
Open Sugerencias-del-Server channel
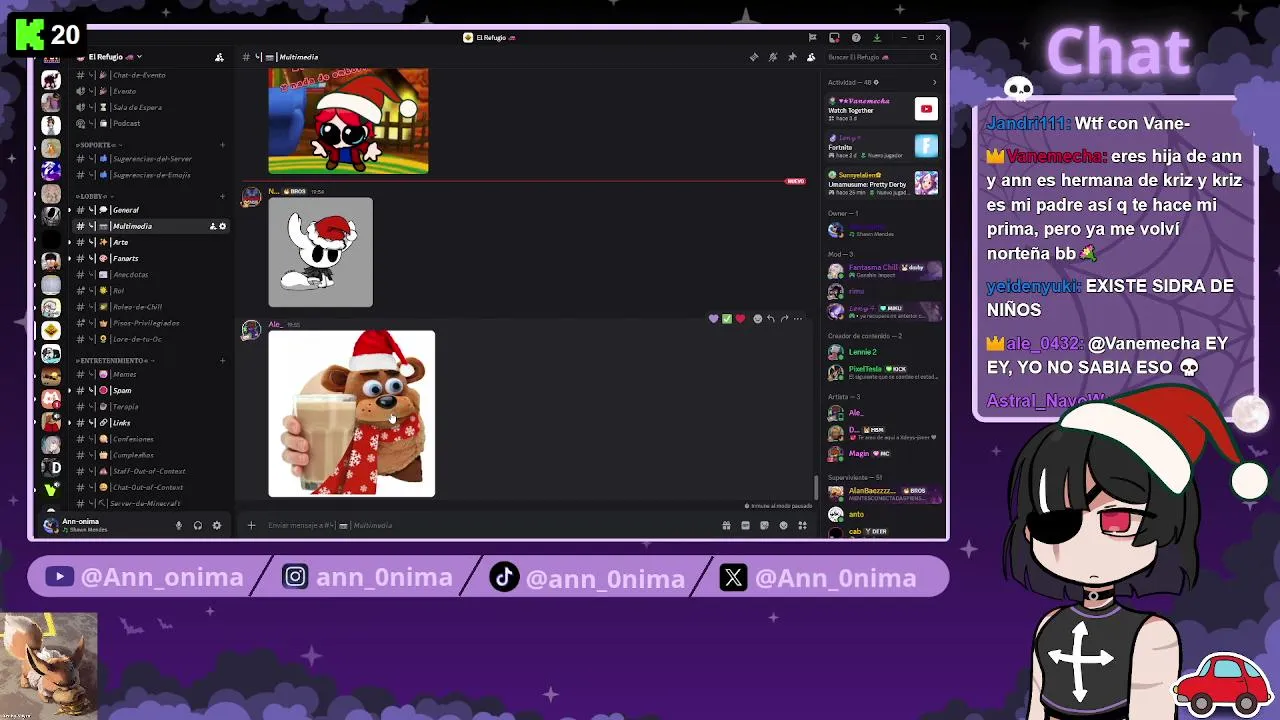tap(150, 158)
